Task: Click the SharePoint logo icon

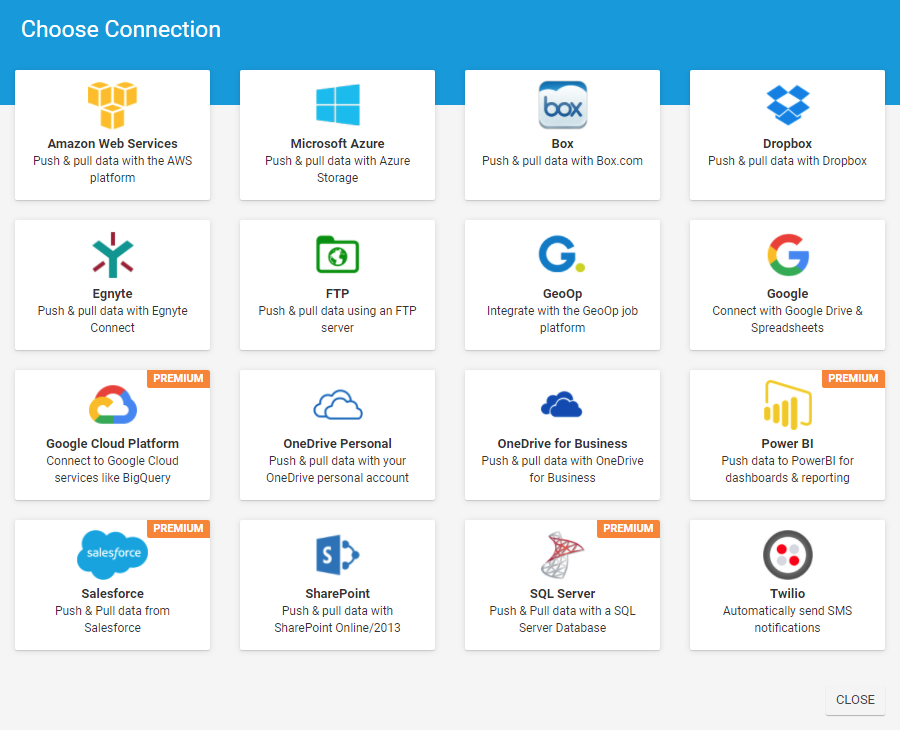Action: tap(338, 554)
